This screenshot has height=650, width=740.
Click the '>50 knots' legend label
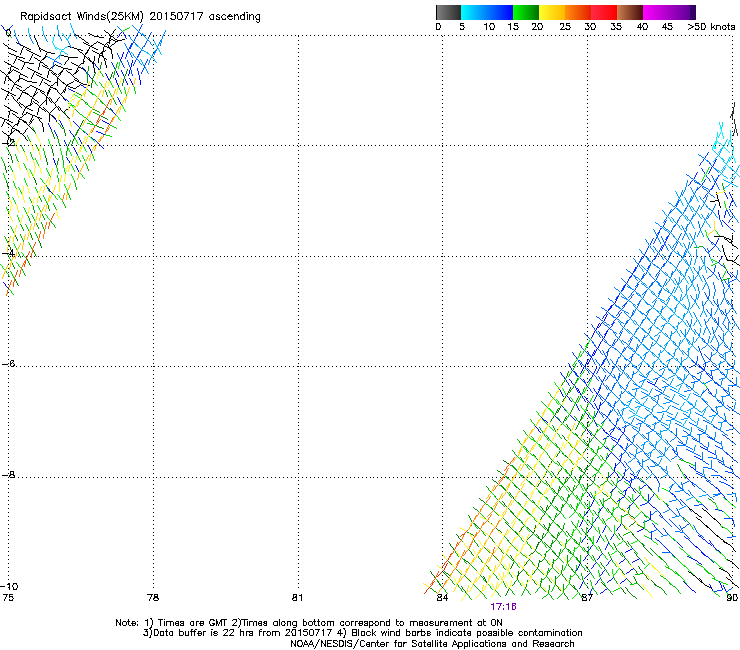[x=711, y=27]
